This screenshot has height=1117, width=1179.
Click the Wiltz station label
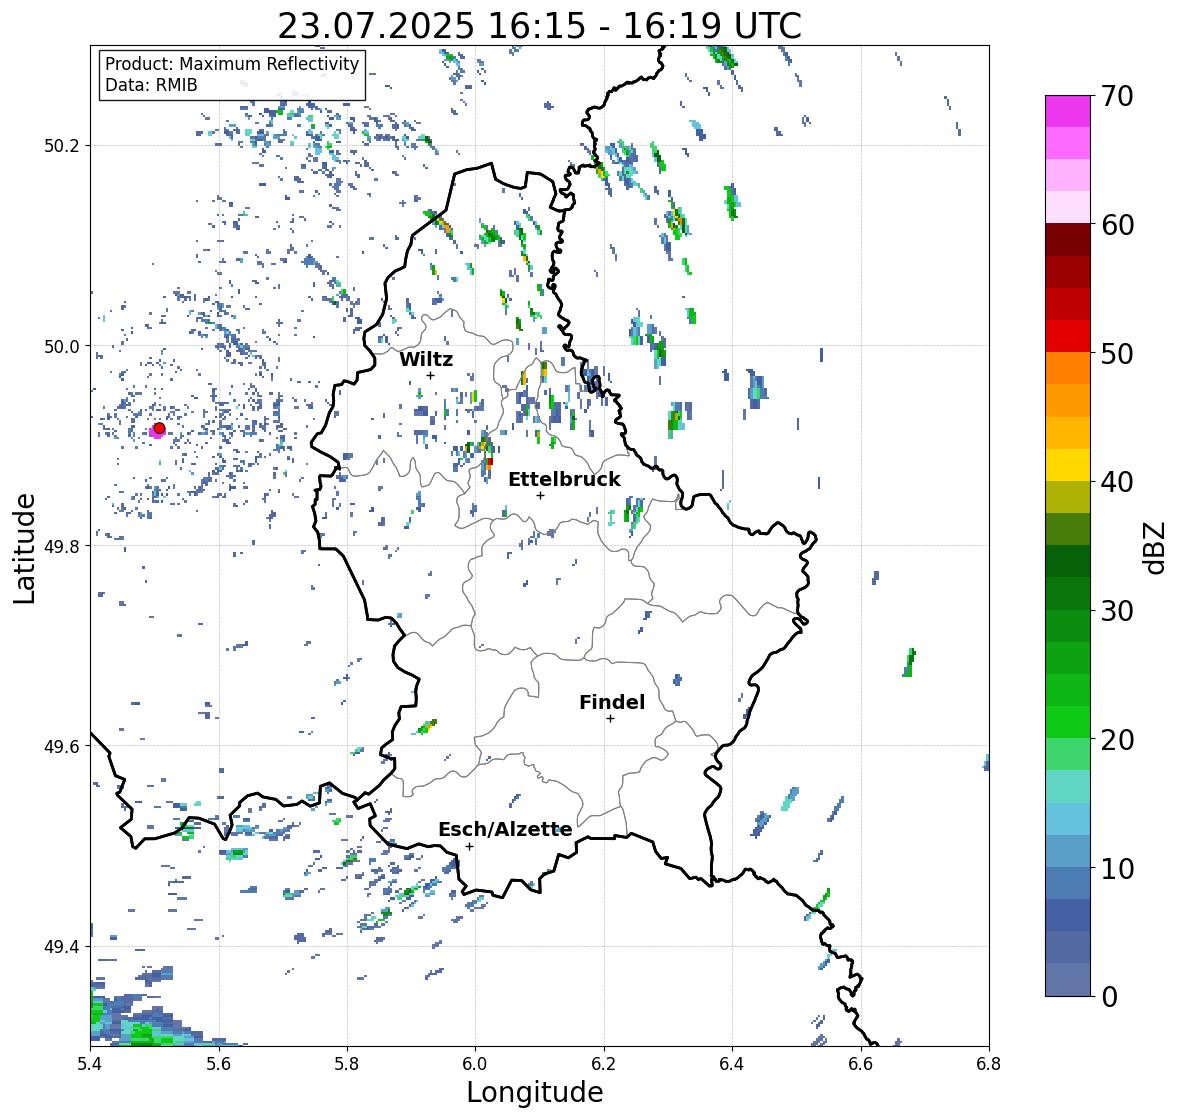(426, 359)
